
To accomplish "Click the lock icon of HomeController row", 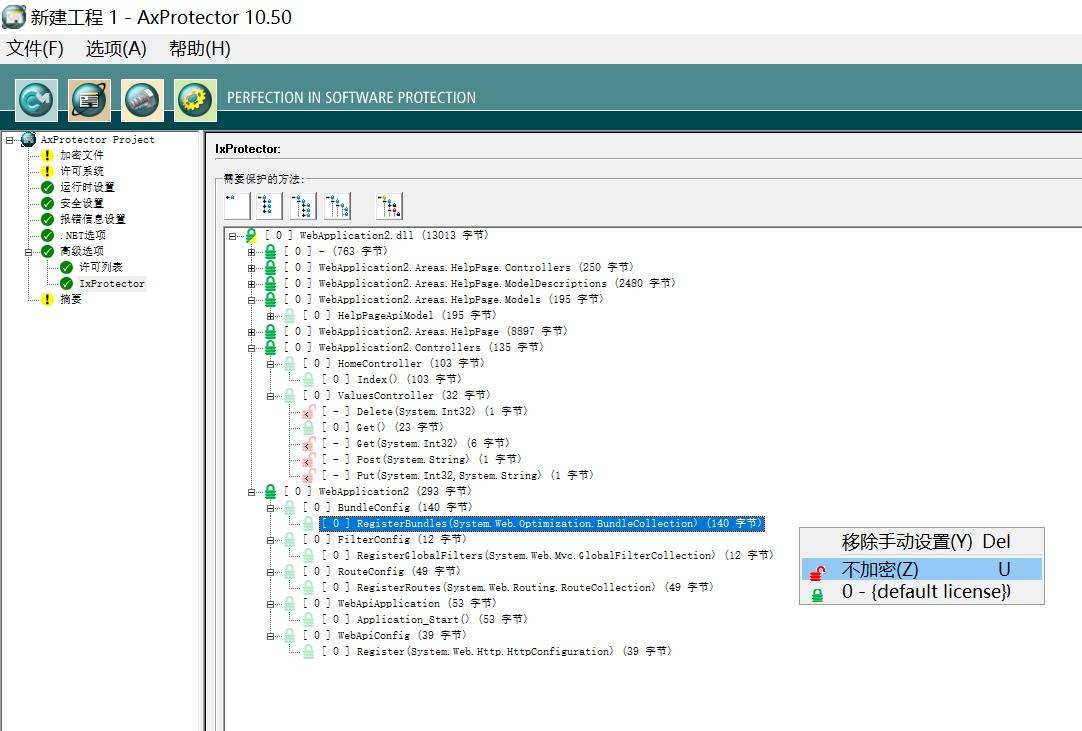I will tap(290, 363).
